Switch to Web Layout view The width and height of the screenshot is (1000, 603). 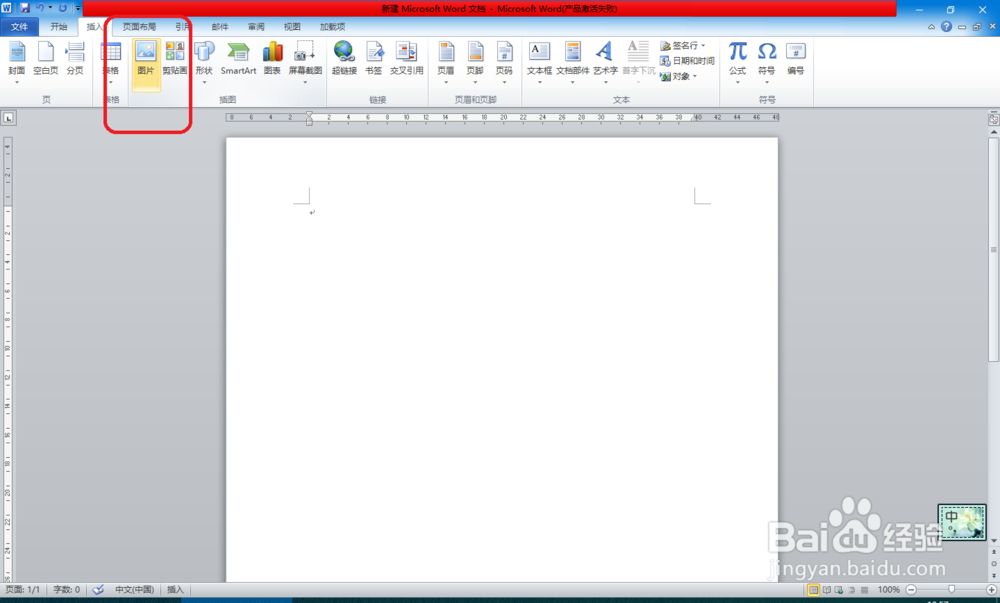[839, 590]
